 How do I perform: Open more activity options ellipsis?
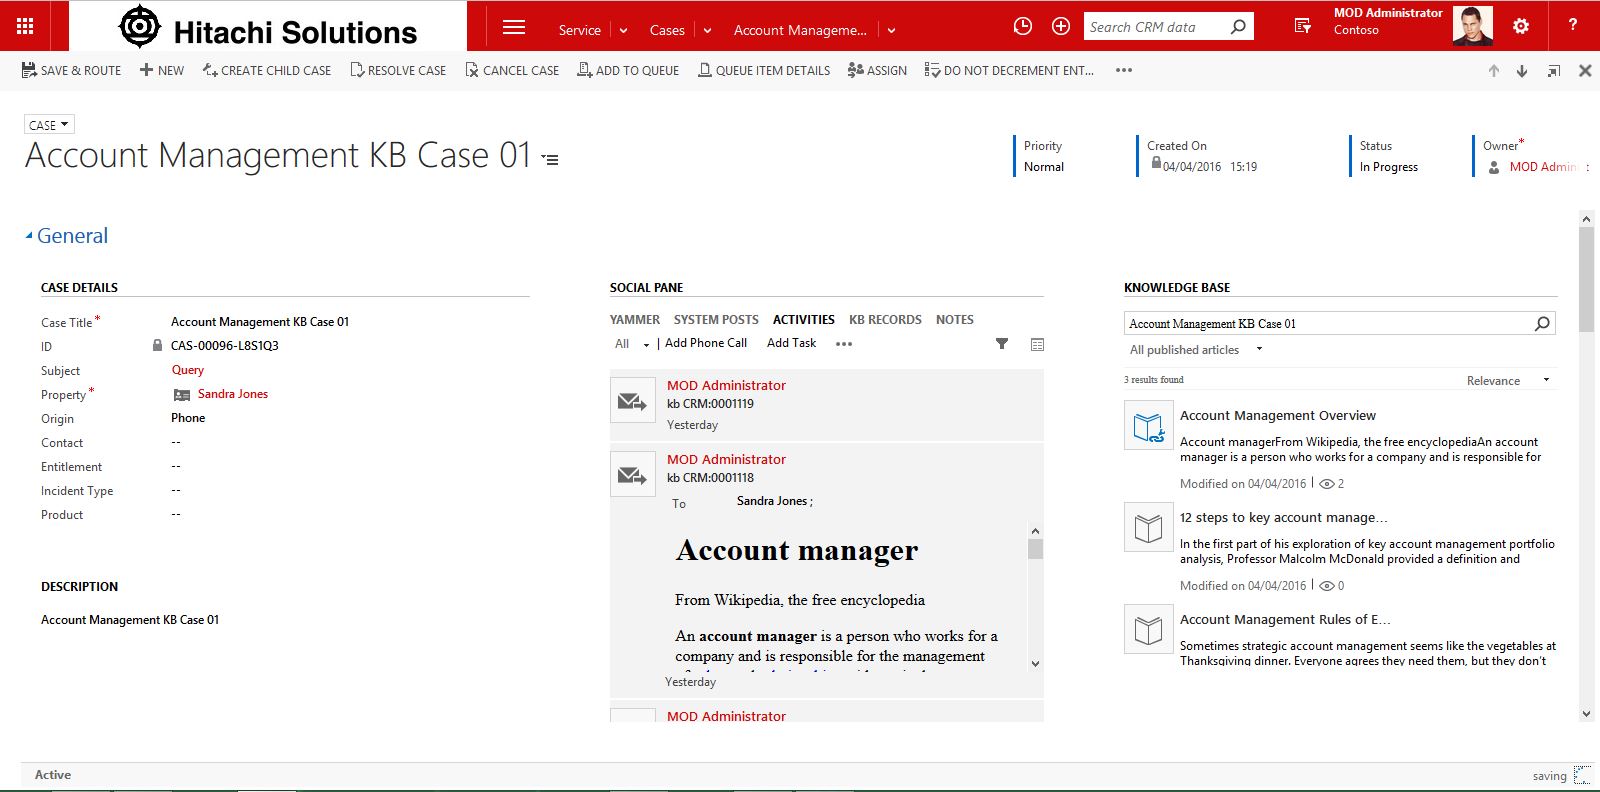tap(844, 344)
